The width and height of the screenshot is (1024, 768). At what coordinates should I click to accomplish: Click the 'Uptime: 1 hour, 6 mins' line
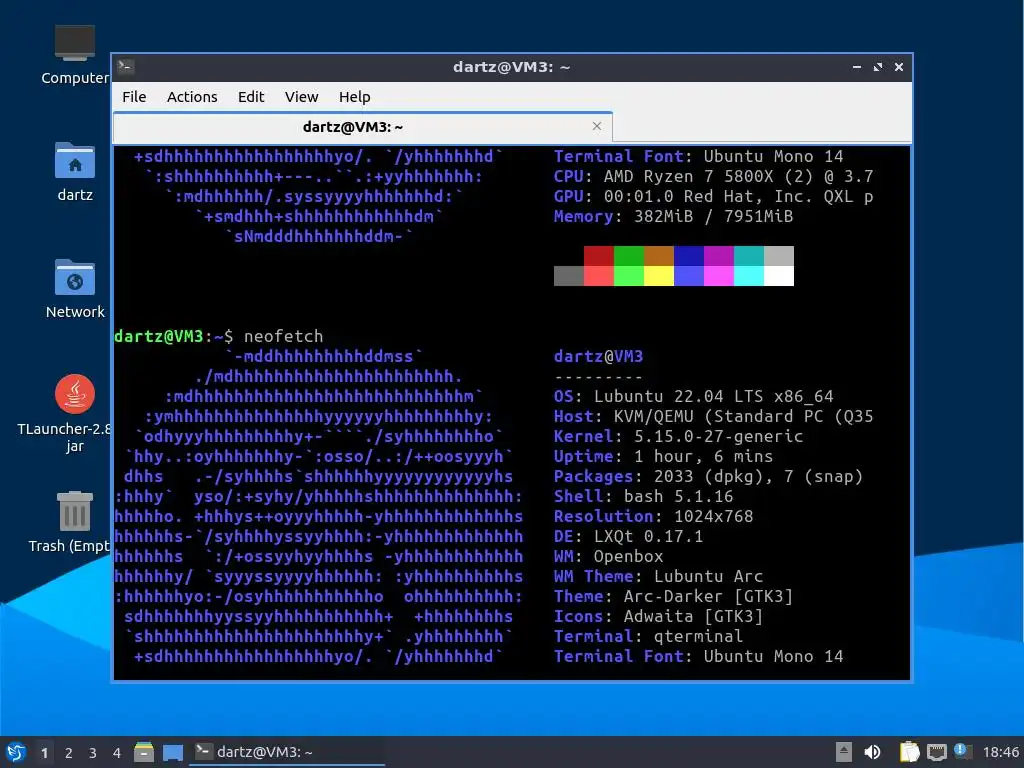point(663,456)
